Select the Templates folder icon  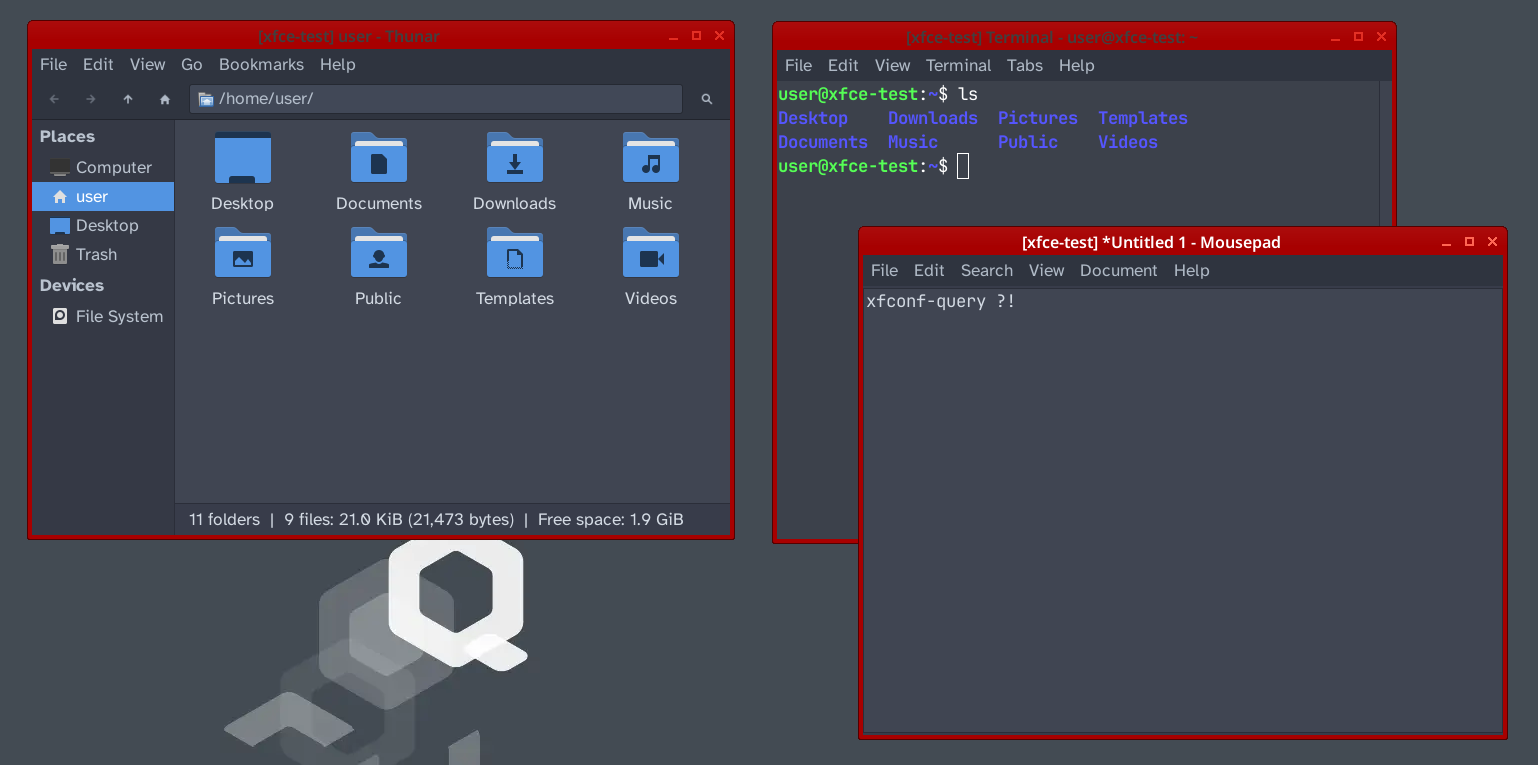click(x=515, y=254)
